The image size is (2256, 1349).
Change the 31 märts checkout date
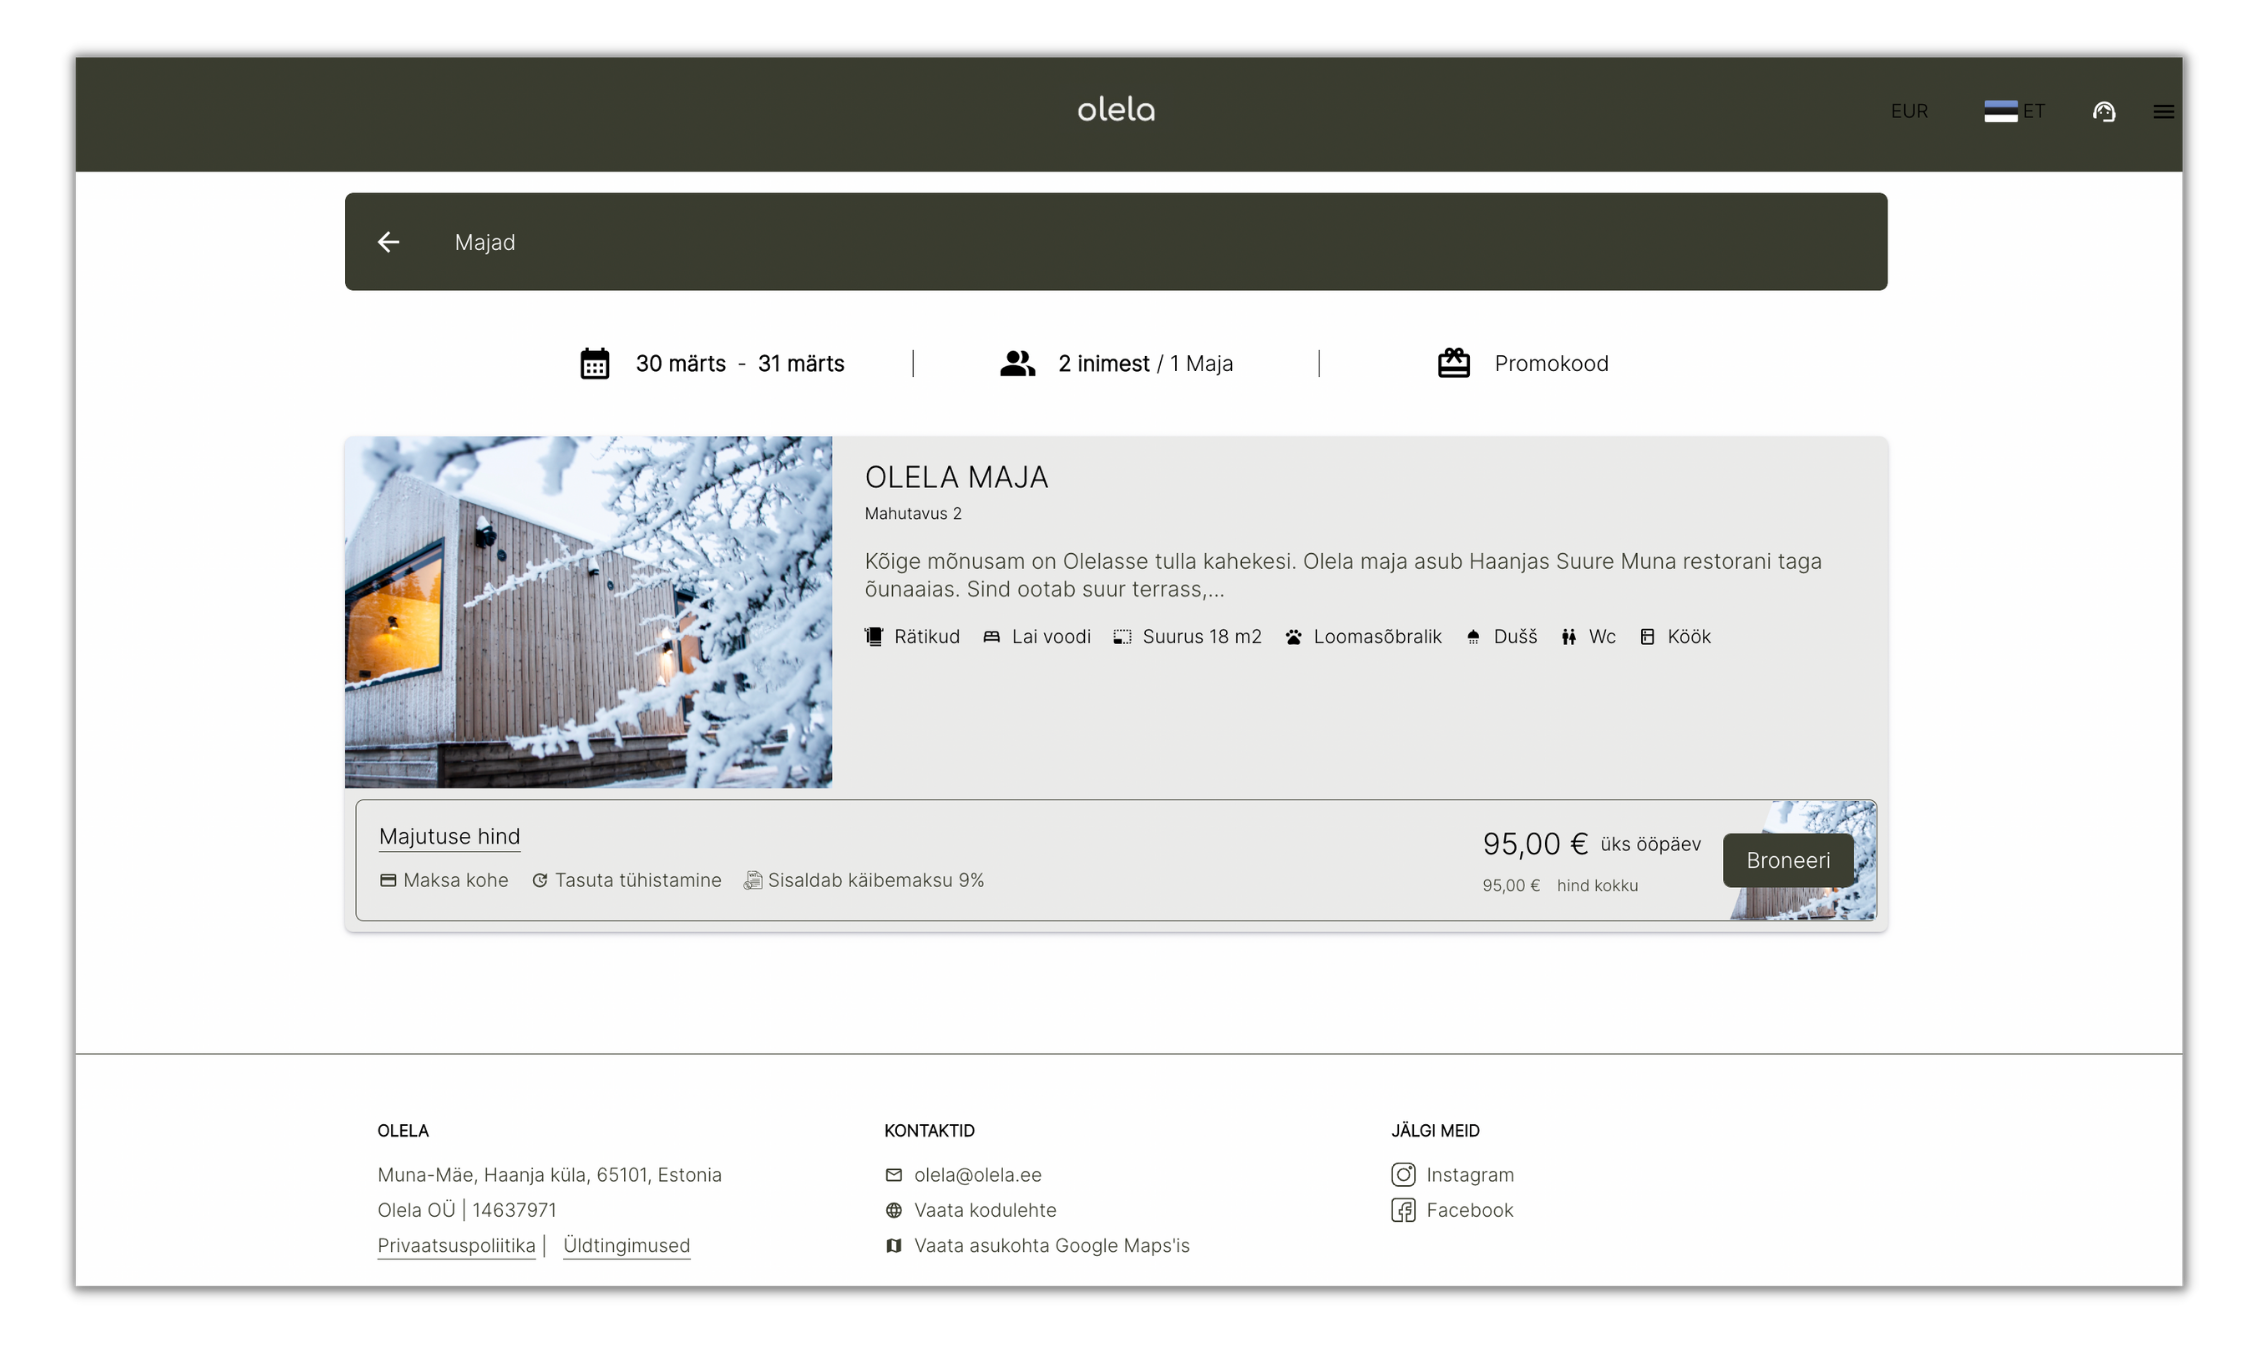tap(801, 363)
